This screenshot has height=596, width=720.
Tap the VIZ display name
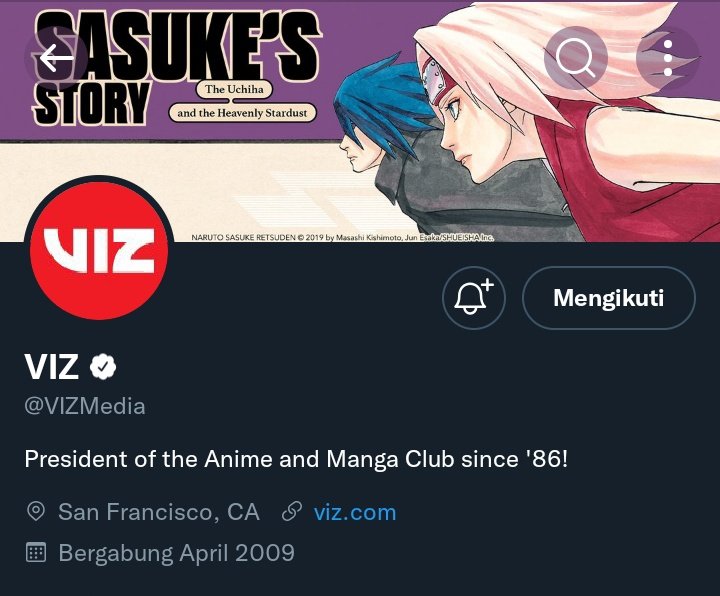(52, 366)
